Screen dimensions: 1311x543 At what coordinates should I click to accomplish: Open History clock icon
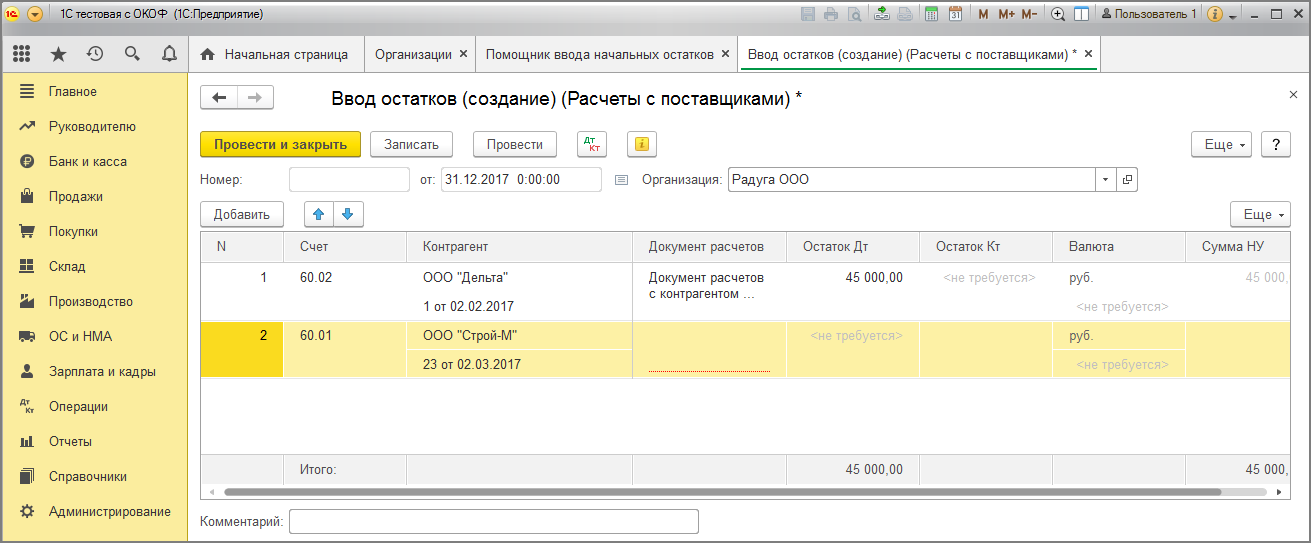tap(95, 54)
